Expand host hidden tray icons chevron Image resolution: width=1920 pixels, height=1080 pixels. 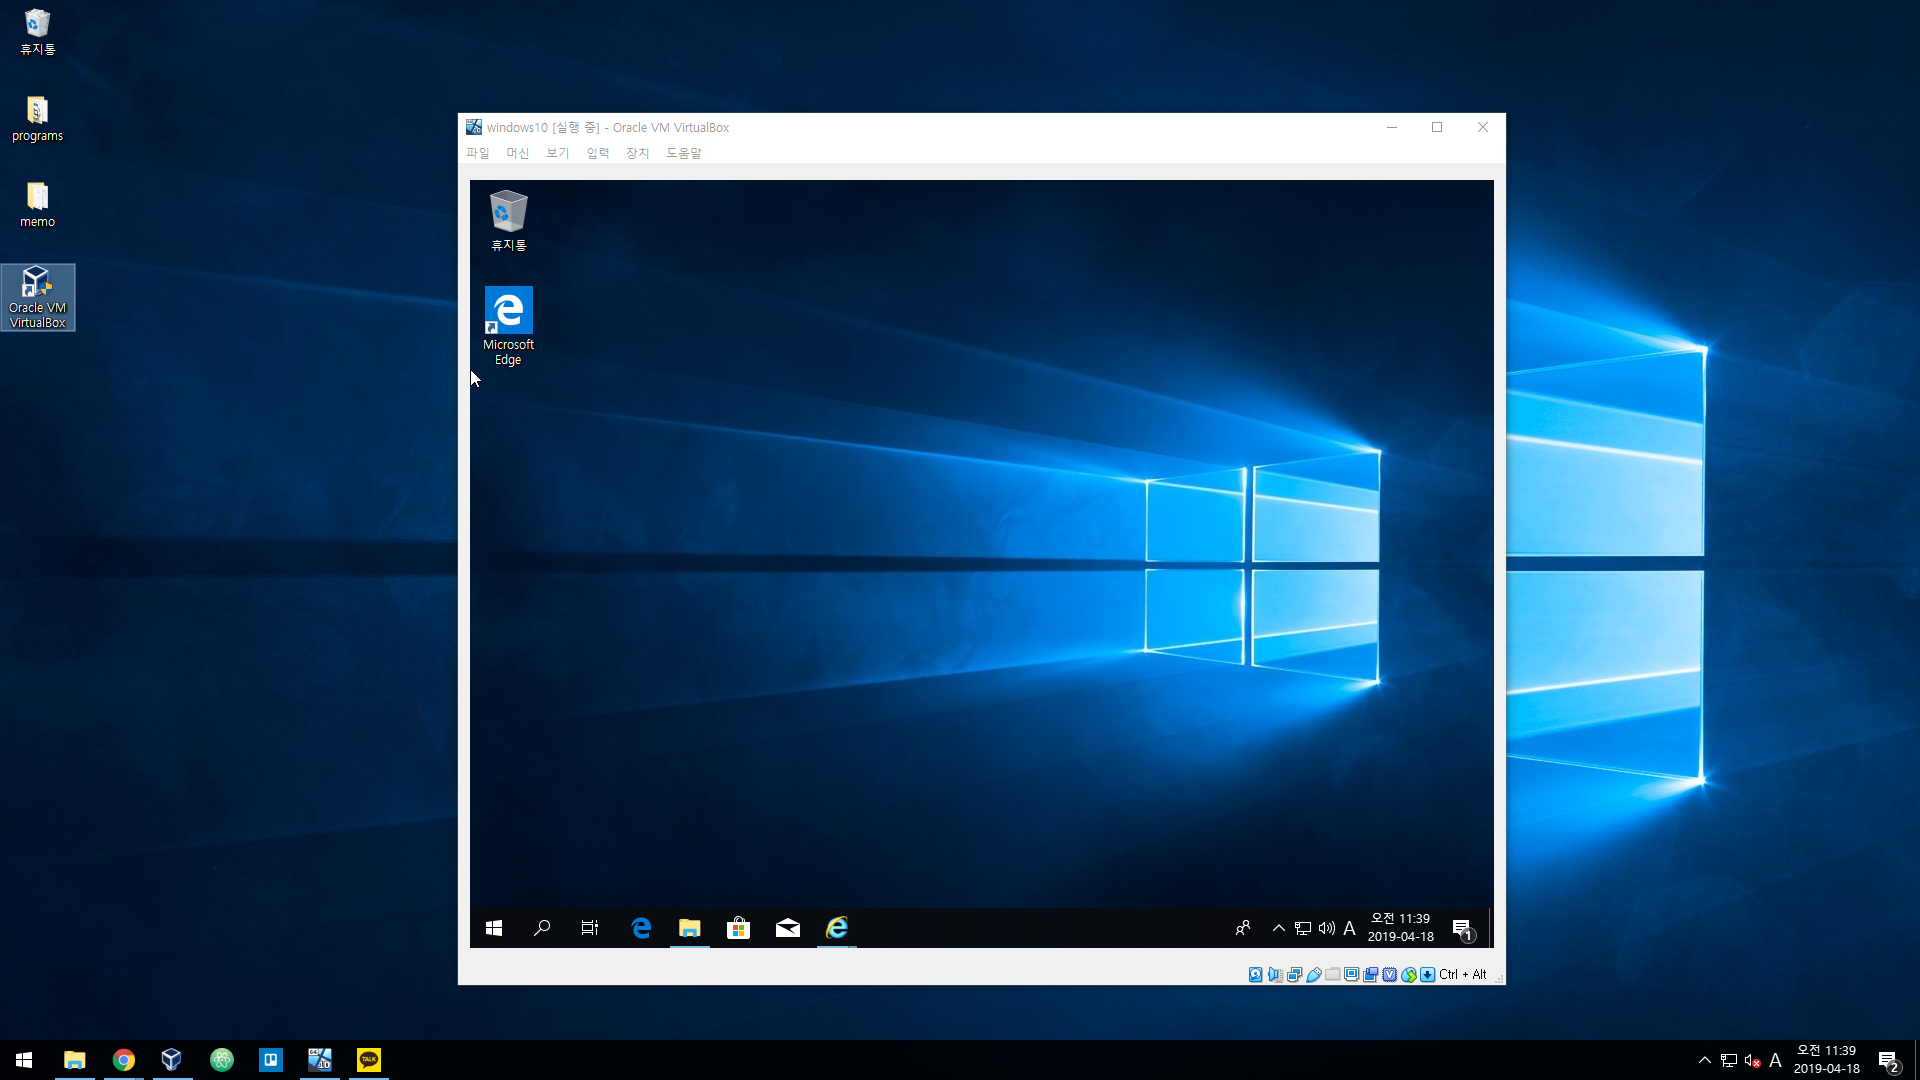1704,1060
